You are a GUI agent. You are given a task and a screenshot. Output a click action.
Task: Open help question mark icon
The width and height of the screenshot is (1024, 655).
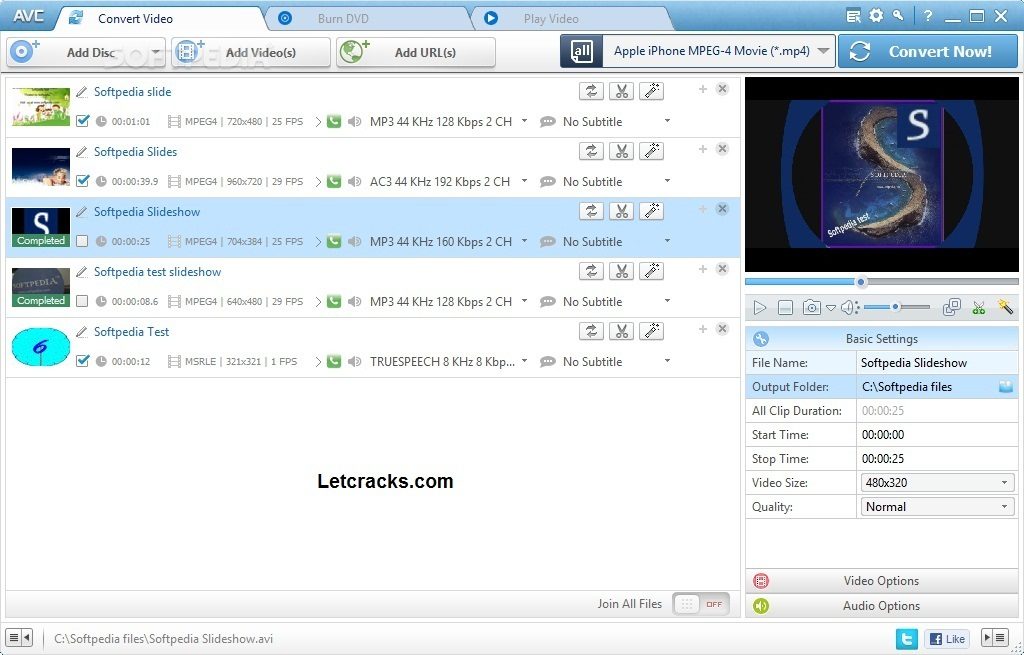[x=928, y=16]
